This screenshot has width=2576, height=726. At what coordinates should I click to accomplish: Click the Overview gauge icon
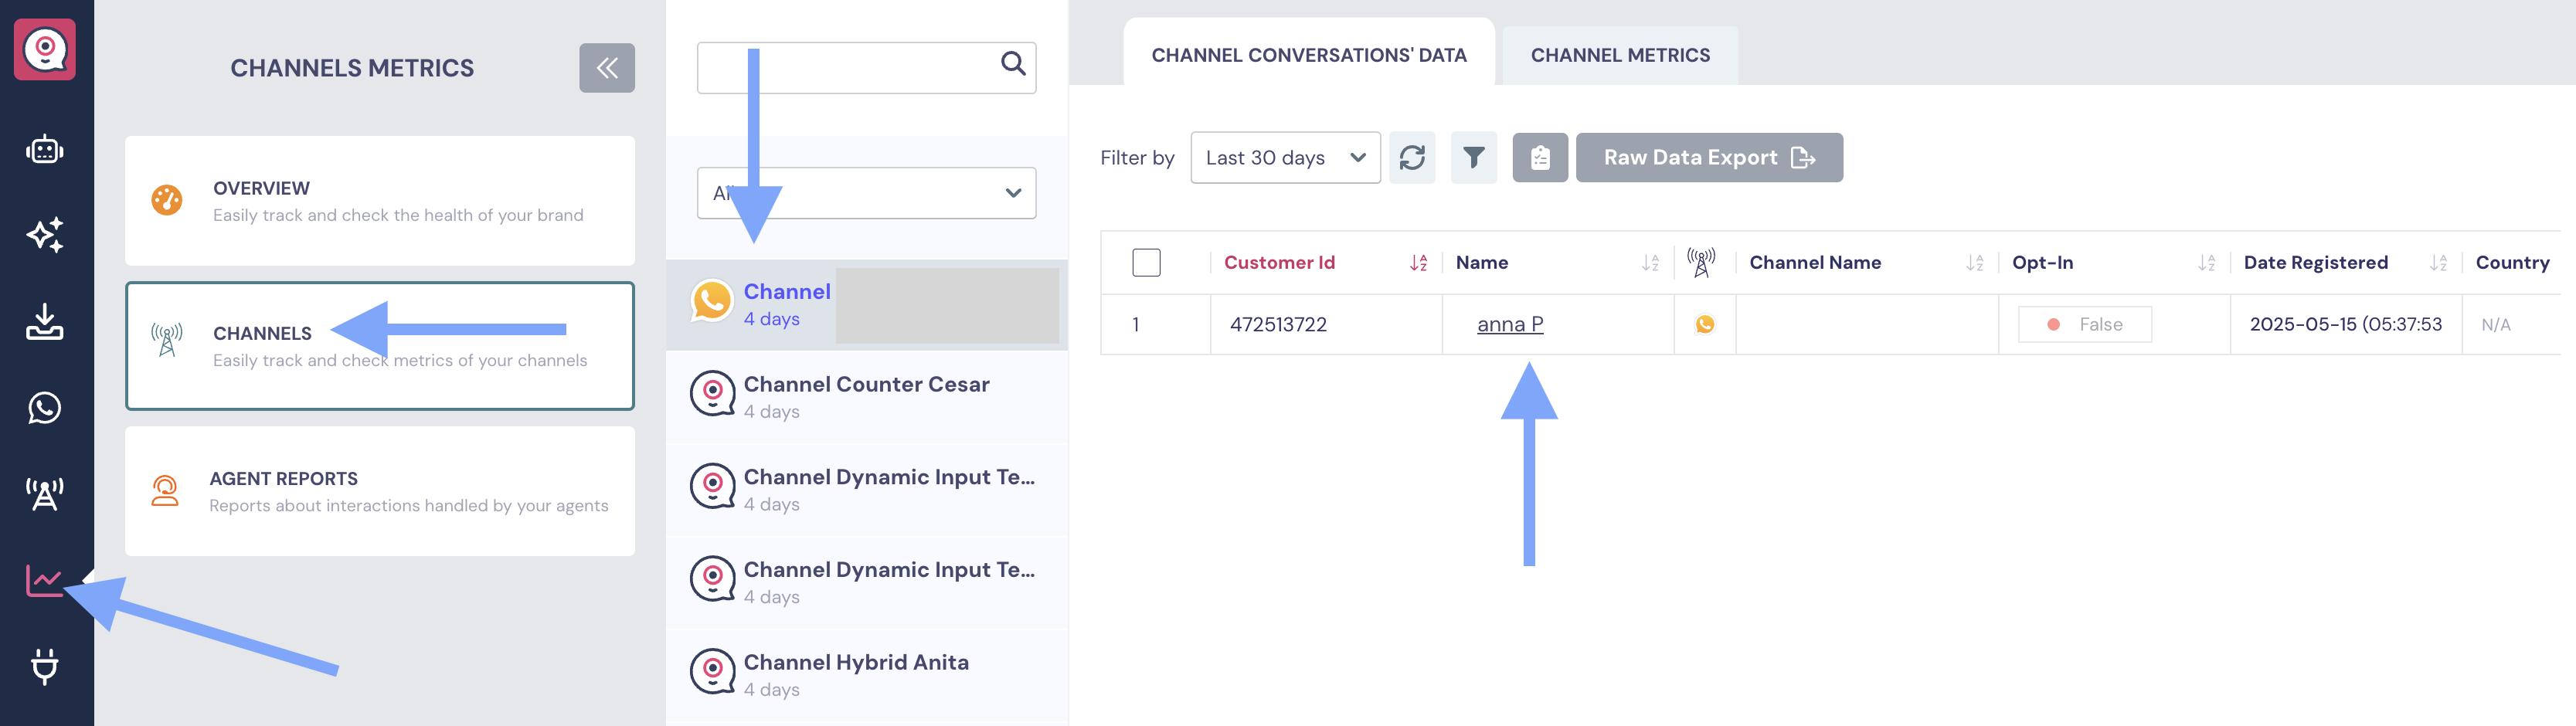[x=167, y=200]
